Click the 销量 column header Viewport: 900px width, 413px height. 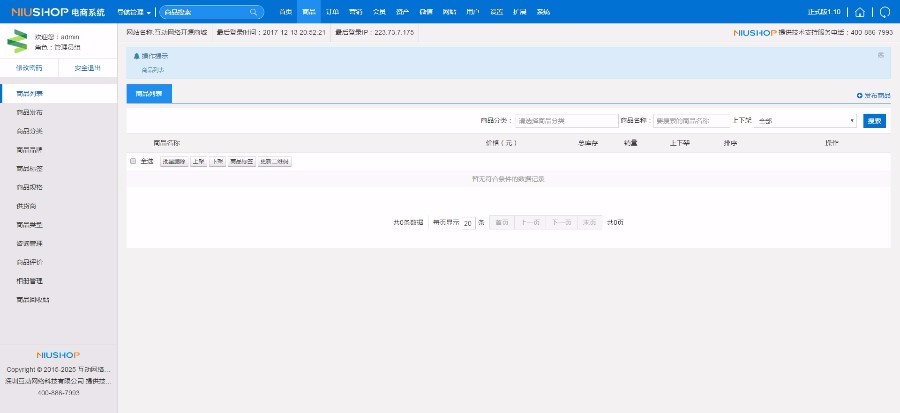[x=630, y=143]
